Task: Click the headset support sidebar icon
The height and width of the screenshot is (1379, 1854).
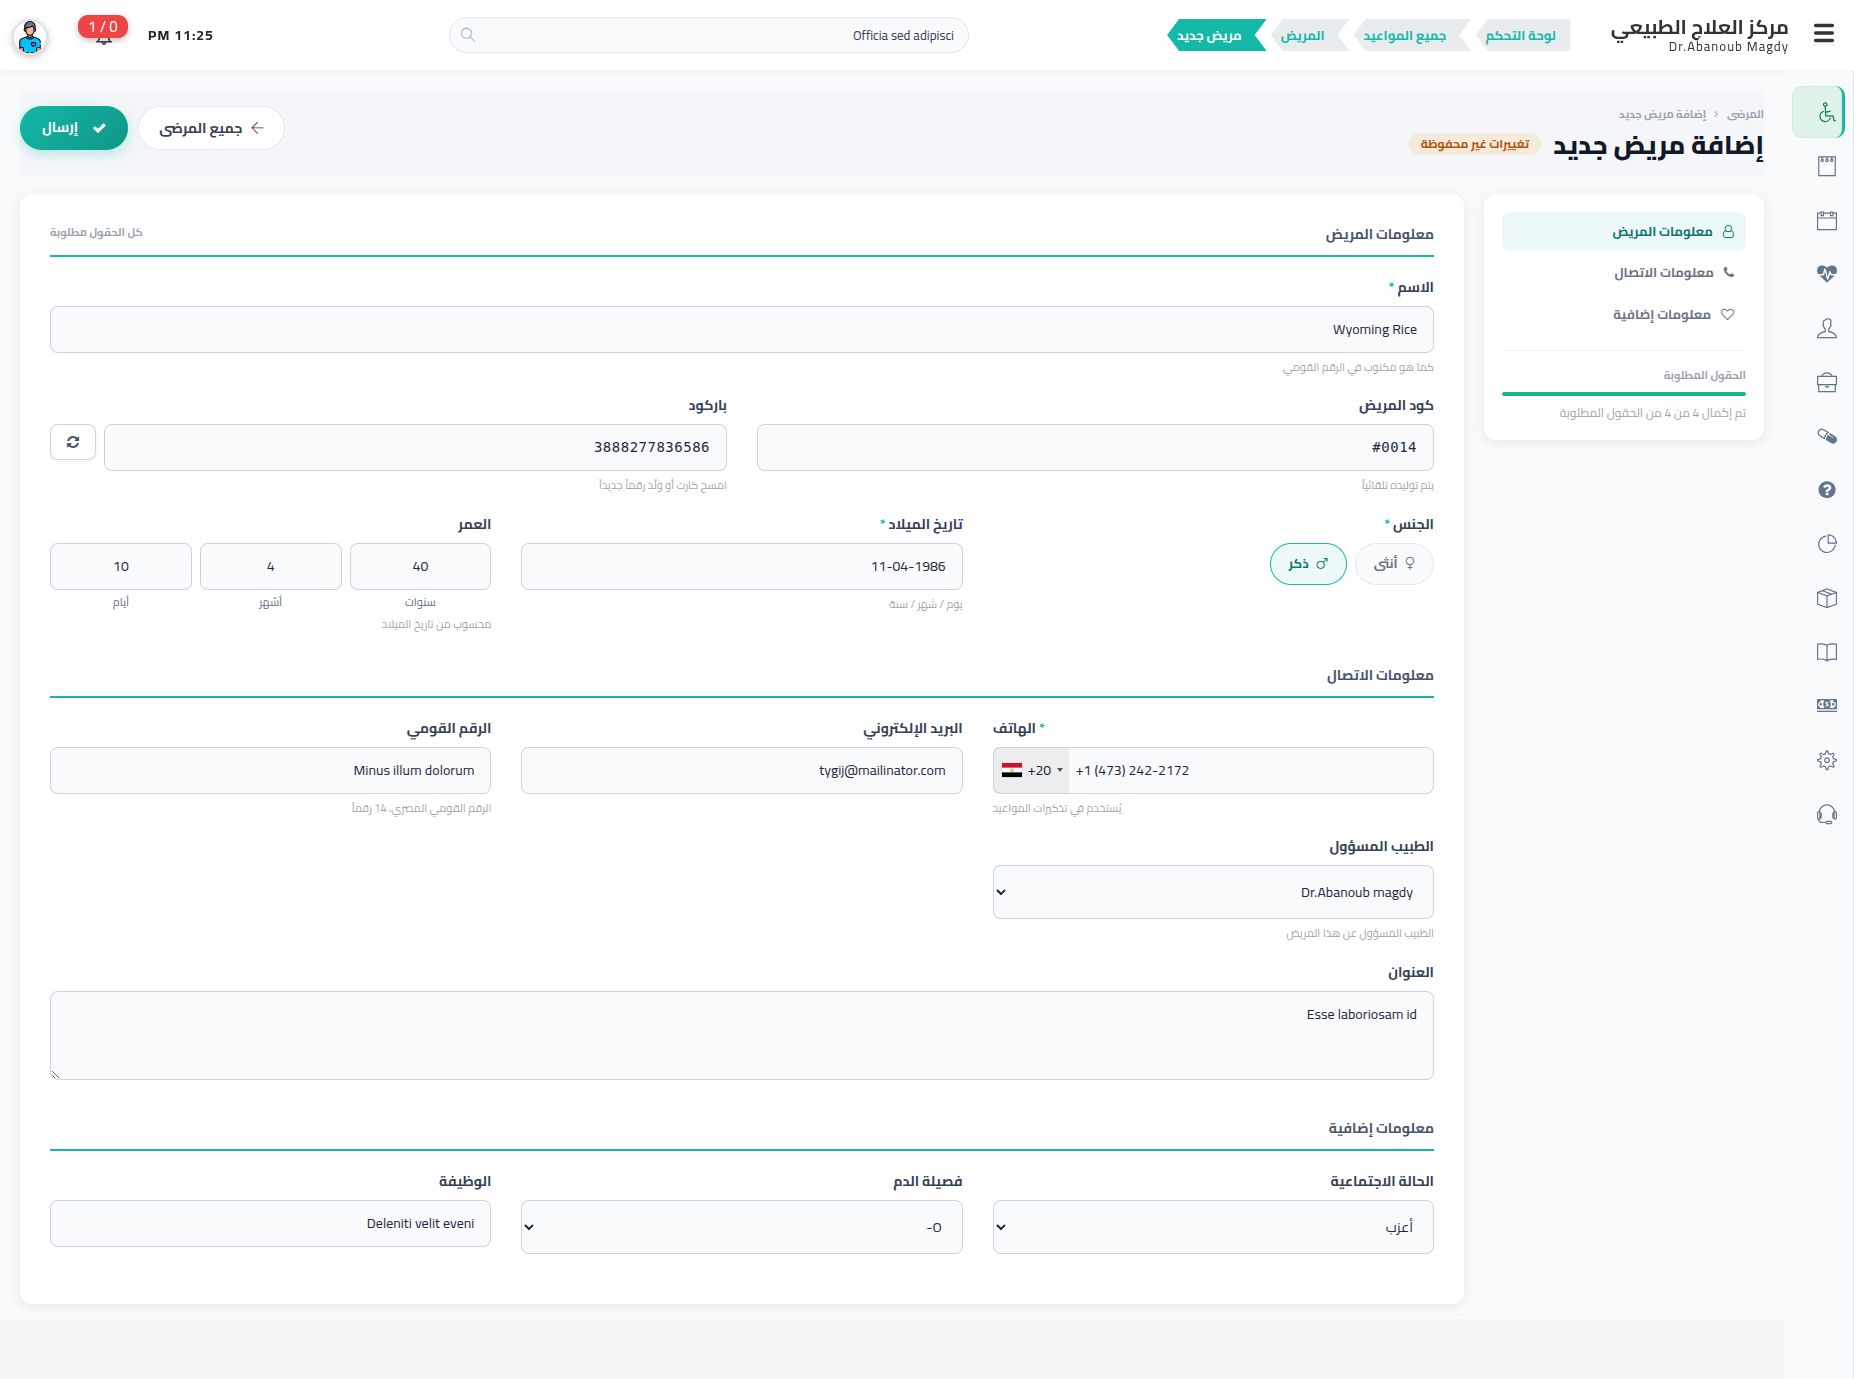Action: 1827,814
